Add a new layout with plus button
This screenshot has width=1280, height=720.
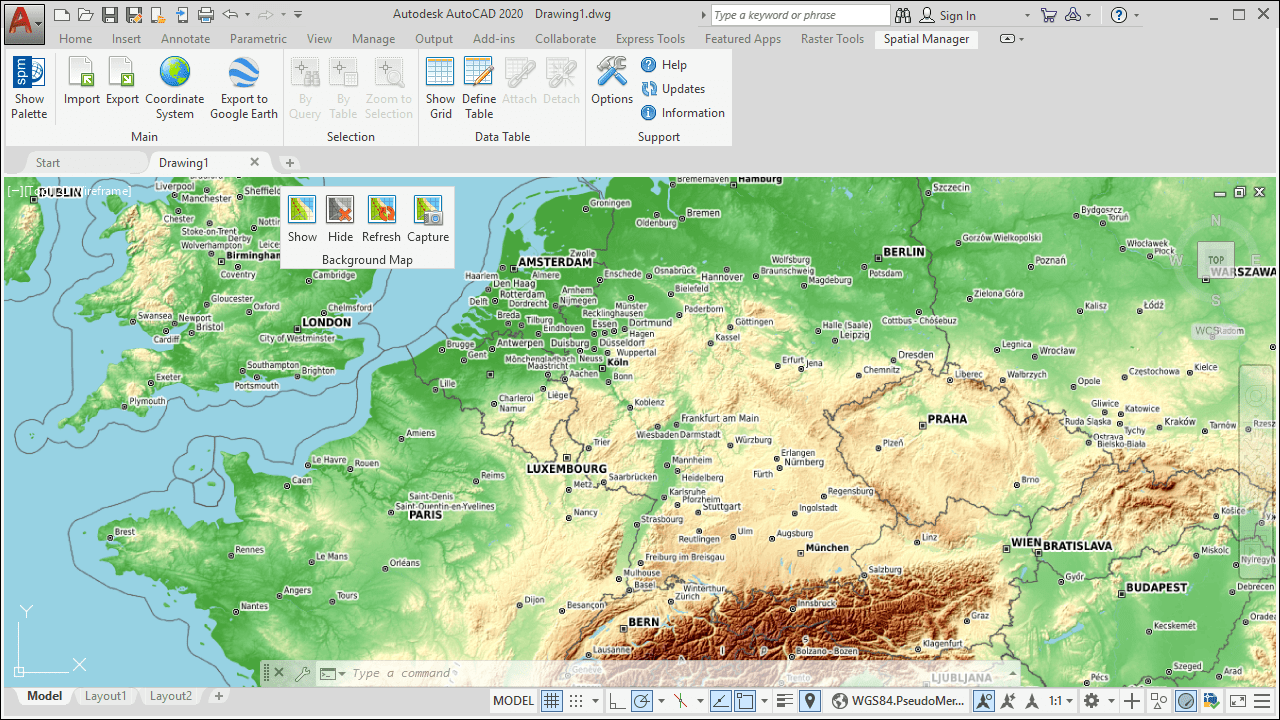(219, 696)
